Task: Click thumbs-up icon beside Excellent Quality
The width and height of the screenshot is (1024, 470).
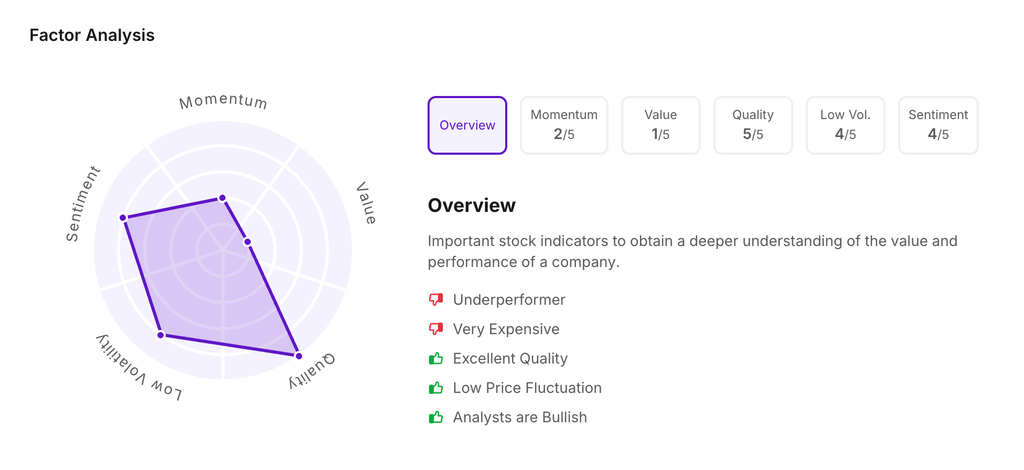Action: pyautogui.click(x=436, y=358)
